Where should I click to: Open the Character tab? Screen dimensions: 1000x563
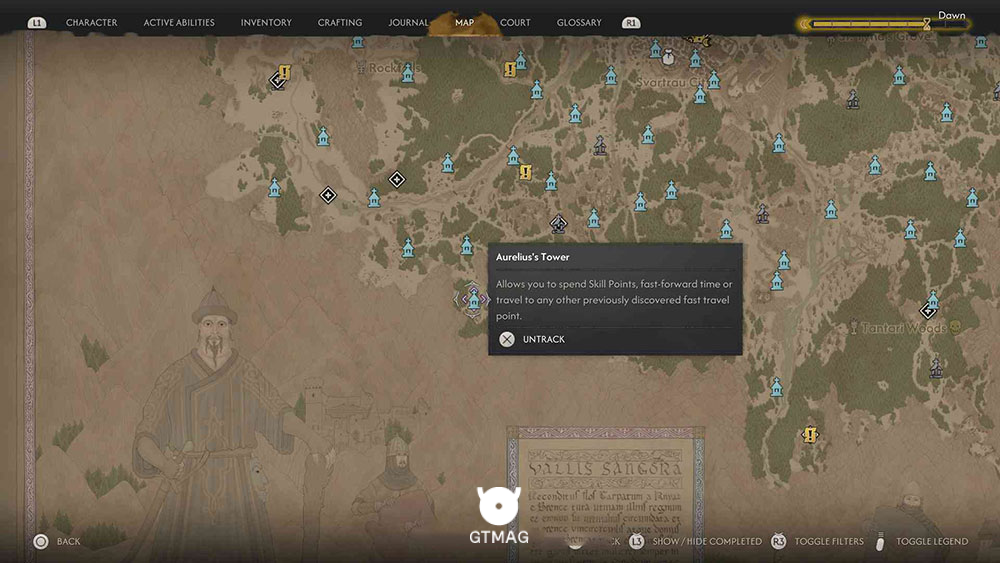[91, 22]
